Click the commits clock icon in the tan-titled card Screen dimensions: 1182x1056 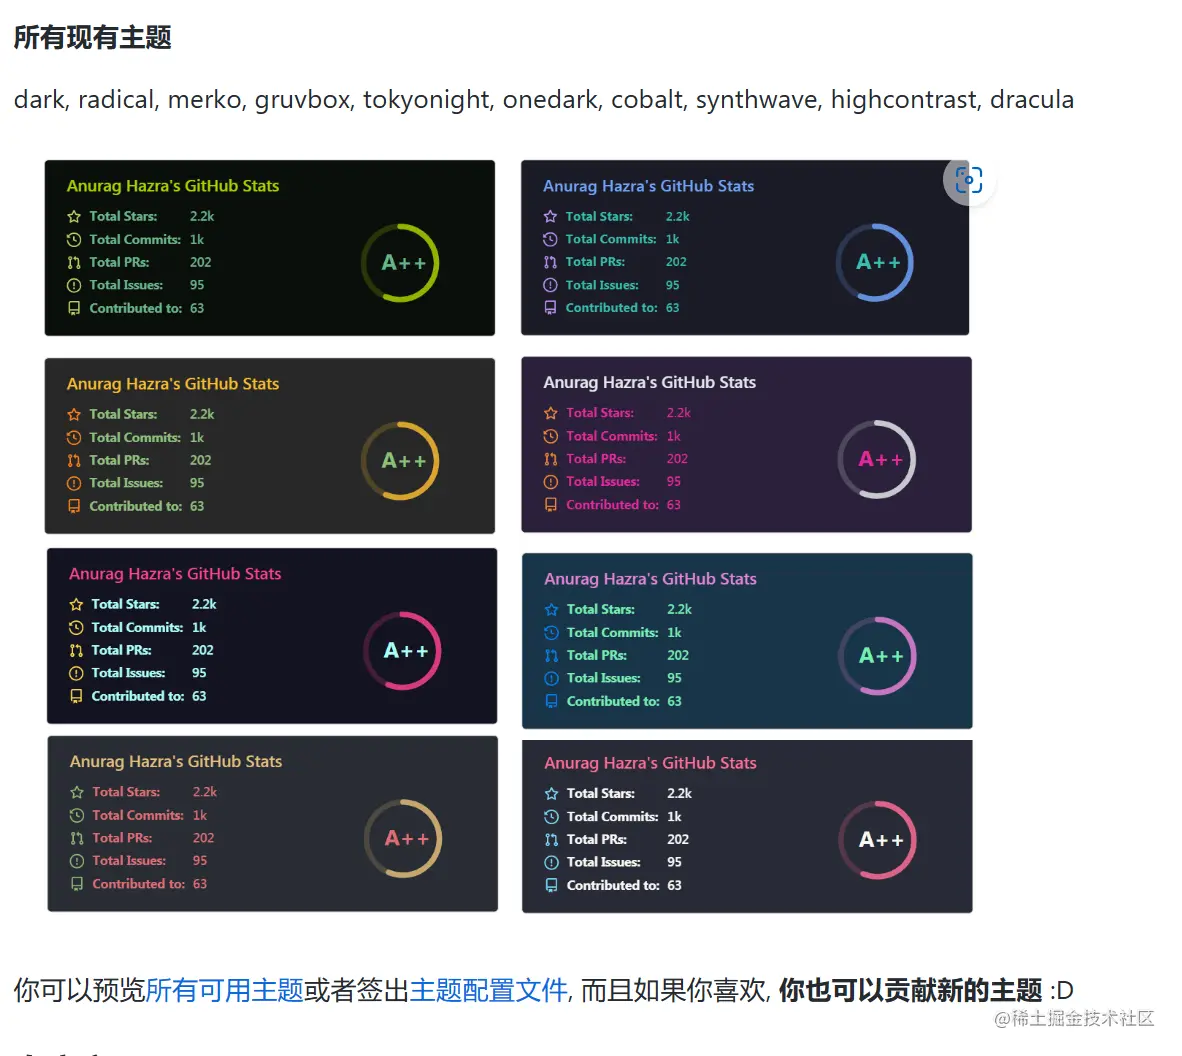[77, 815]
